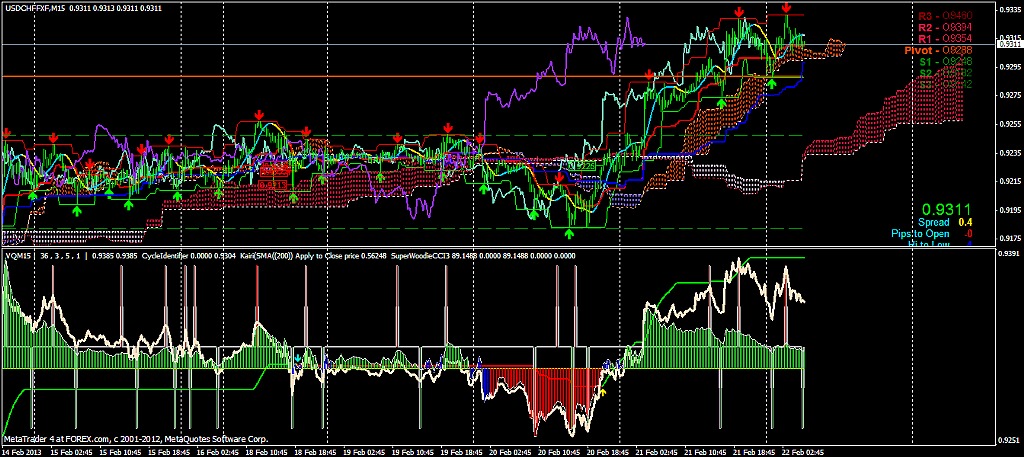Click the cyan arrow in the indicator panel
The height and width of the screenshot is (457, 1024).
point(298,357)
